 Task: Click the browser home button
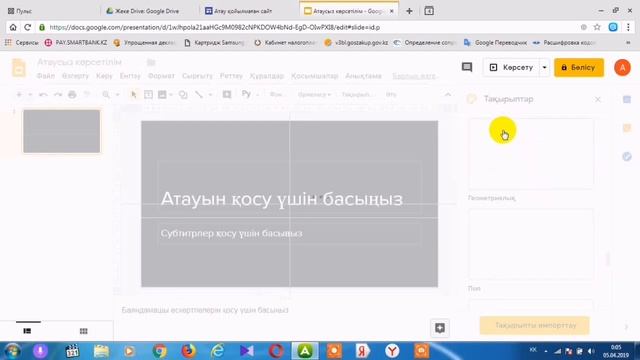[x=13, y=27]
